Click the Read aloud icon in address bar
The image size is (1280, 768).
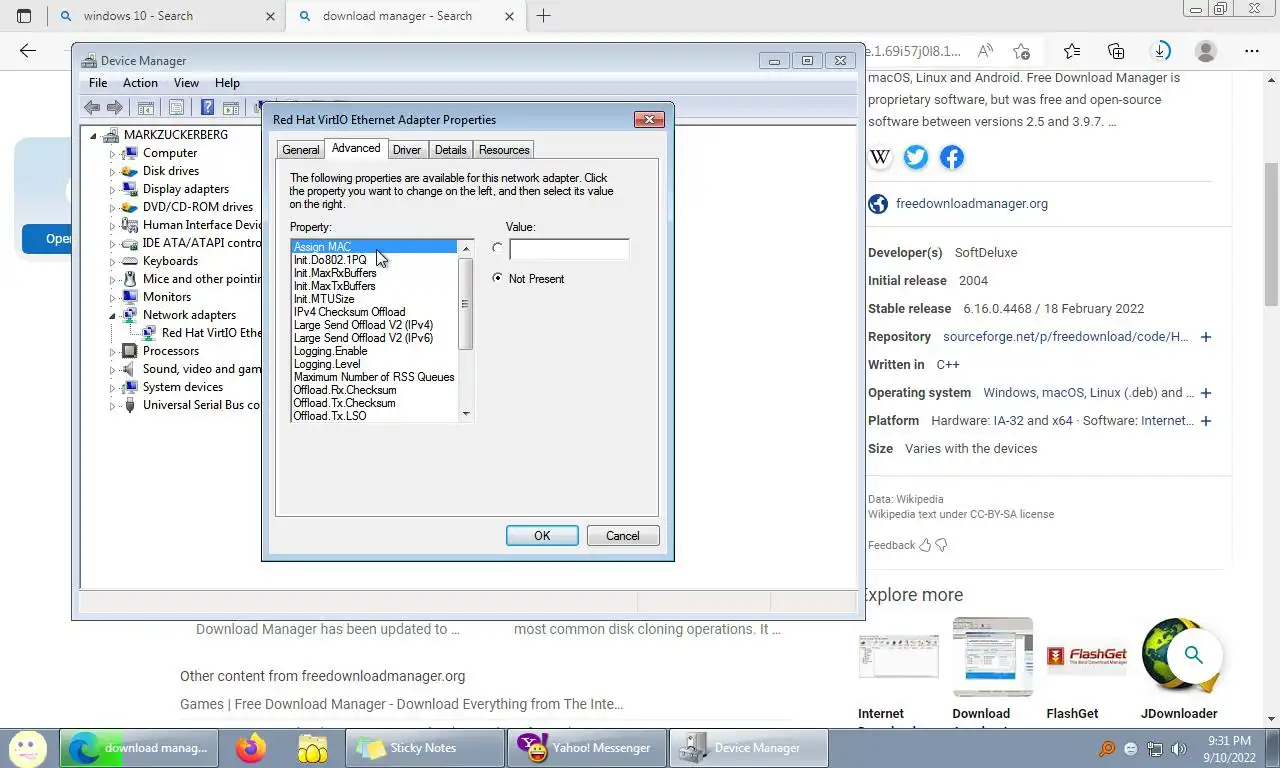[985, 51]
